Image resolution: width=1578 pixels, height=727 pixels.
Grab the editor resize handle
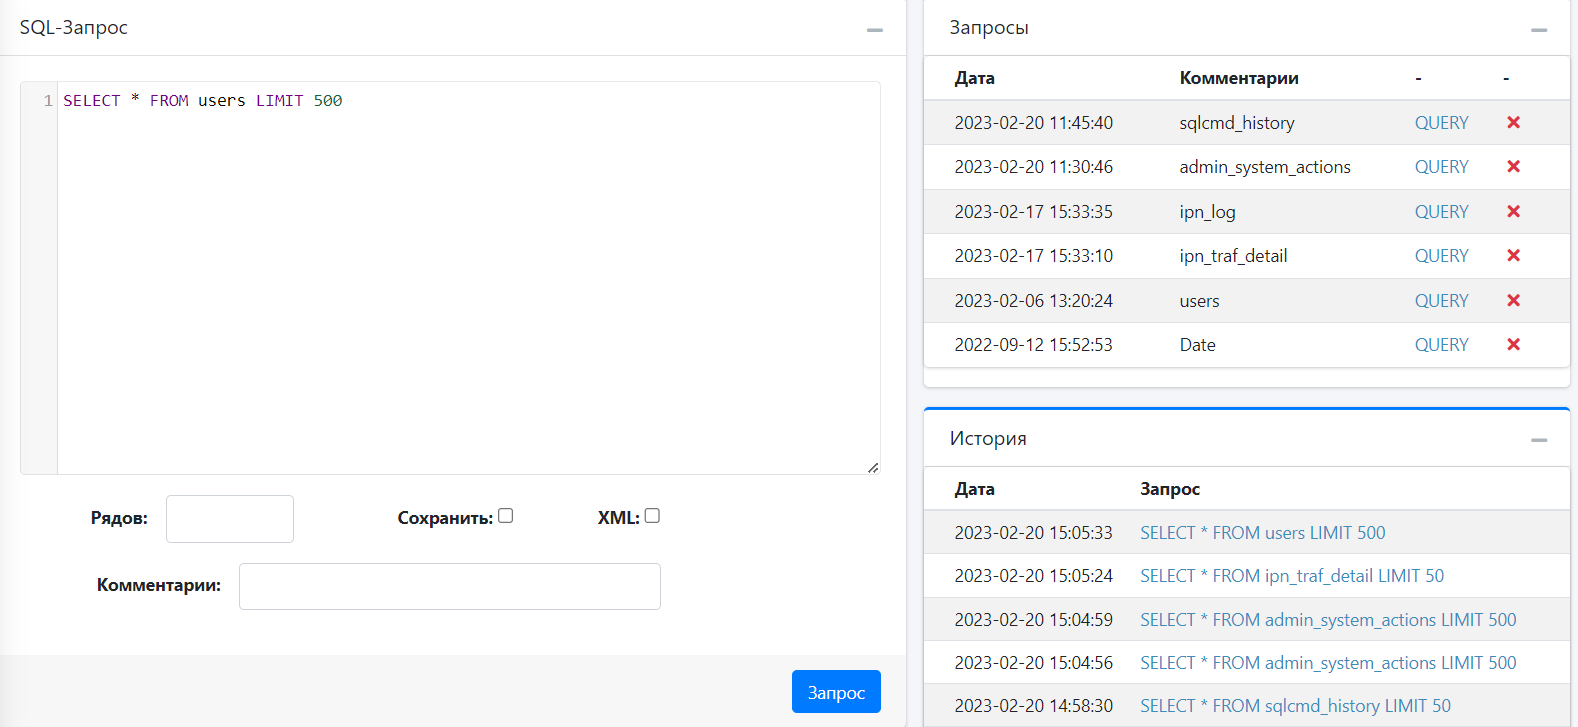[873, 467]
